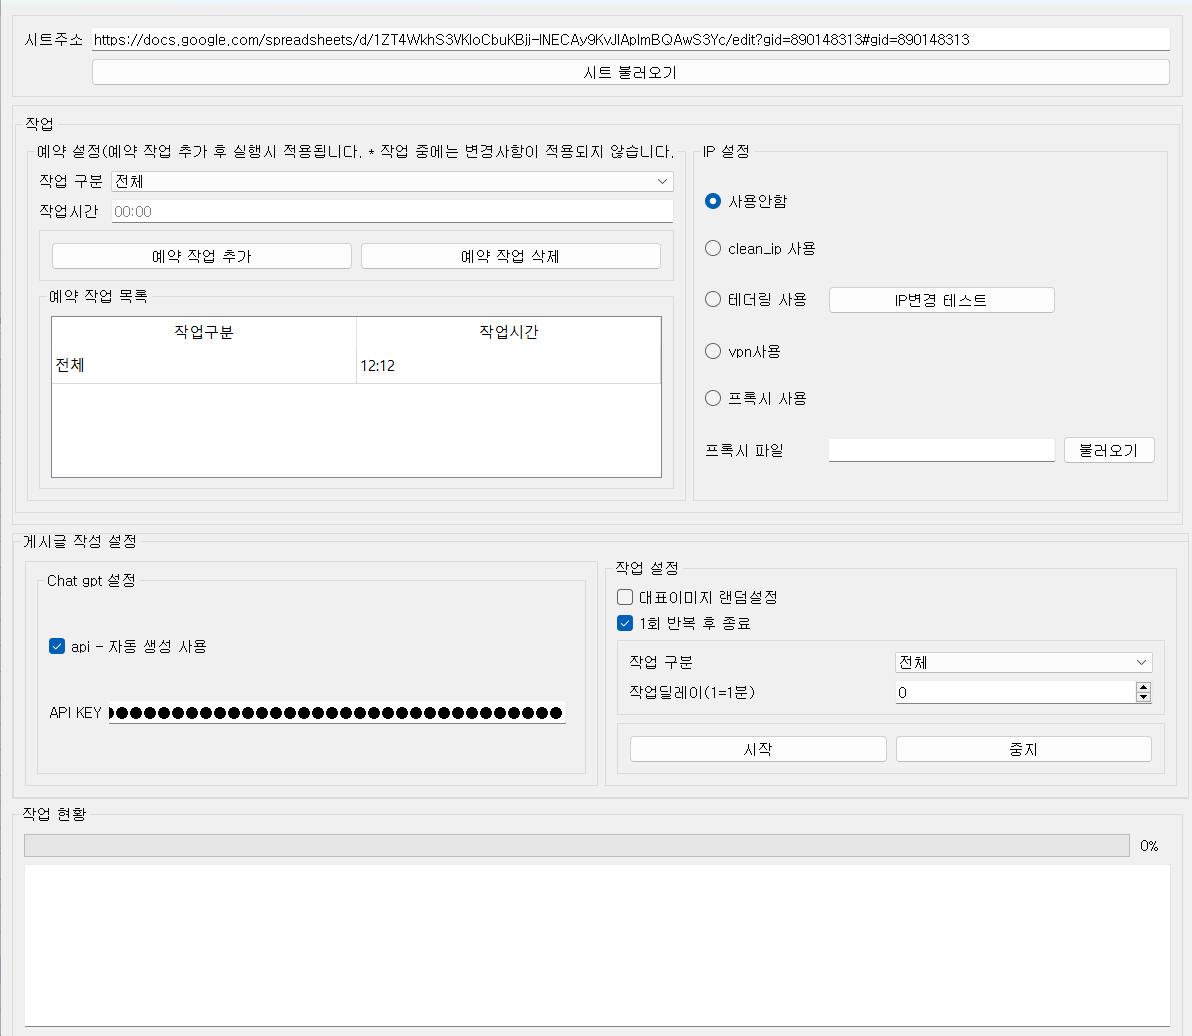Select the 사용안함 radio button
This screenshot has width=1192, height=1036.
(713, 201)
